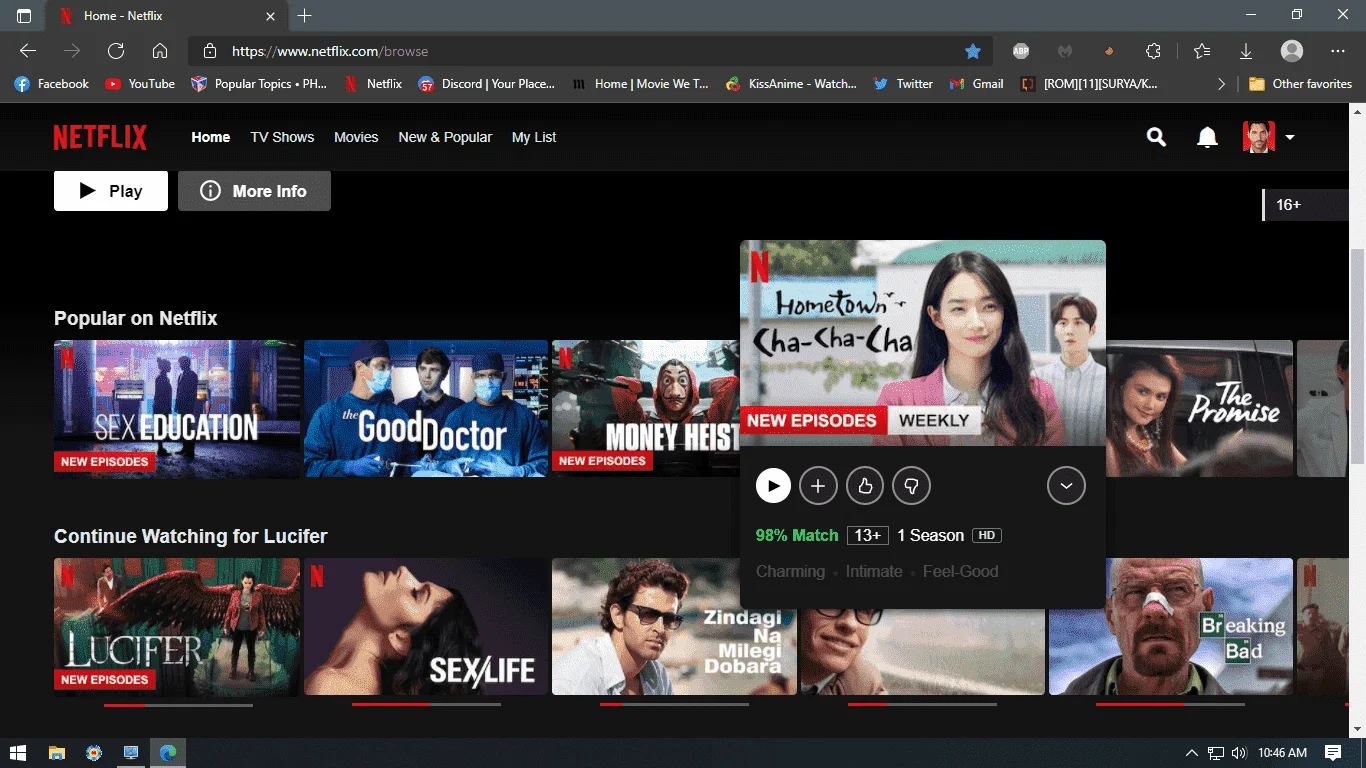
Task: Click the Lucifer progress bar
Action: point(178,705)
